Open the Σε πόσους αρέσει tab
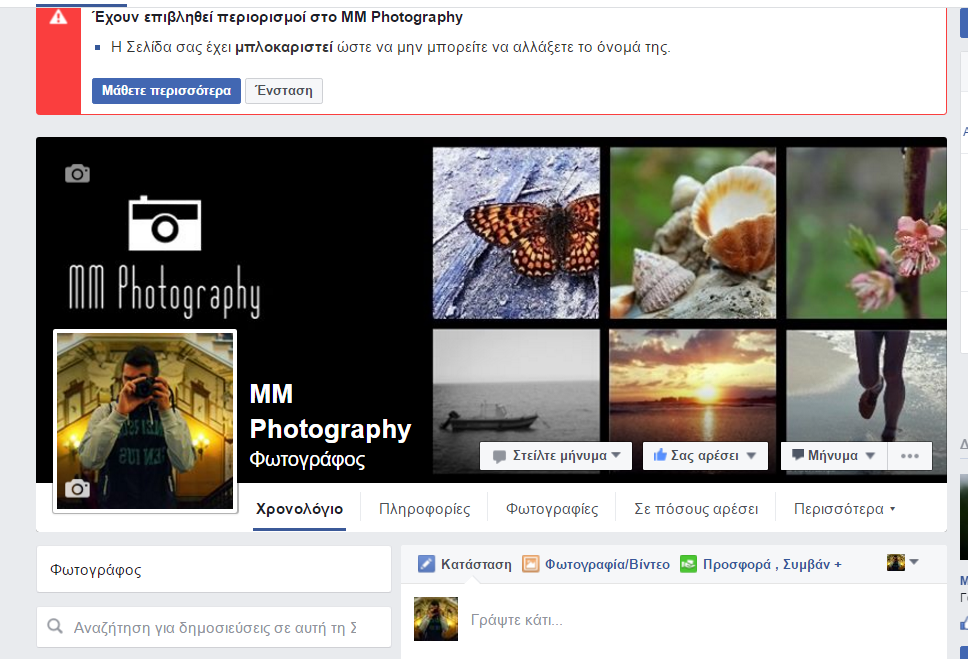The image size is (968, 659). (x=696, y=509)
